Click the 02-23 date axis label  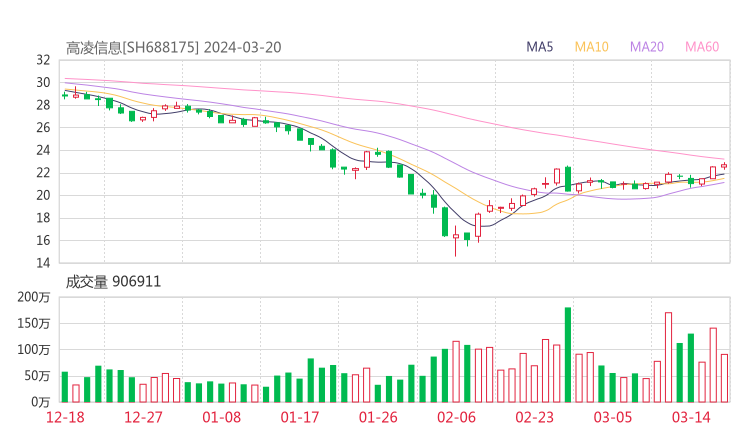[x=534, y=417]
